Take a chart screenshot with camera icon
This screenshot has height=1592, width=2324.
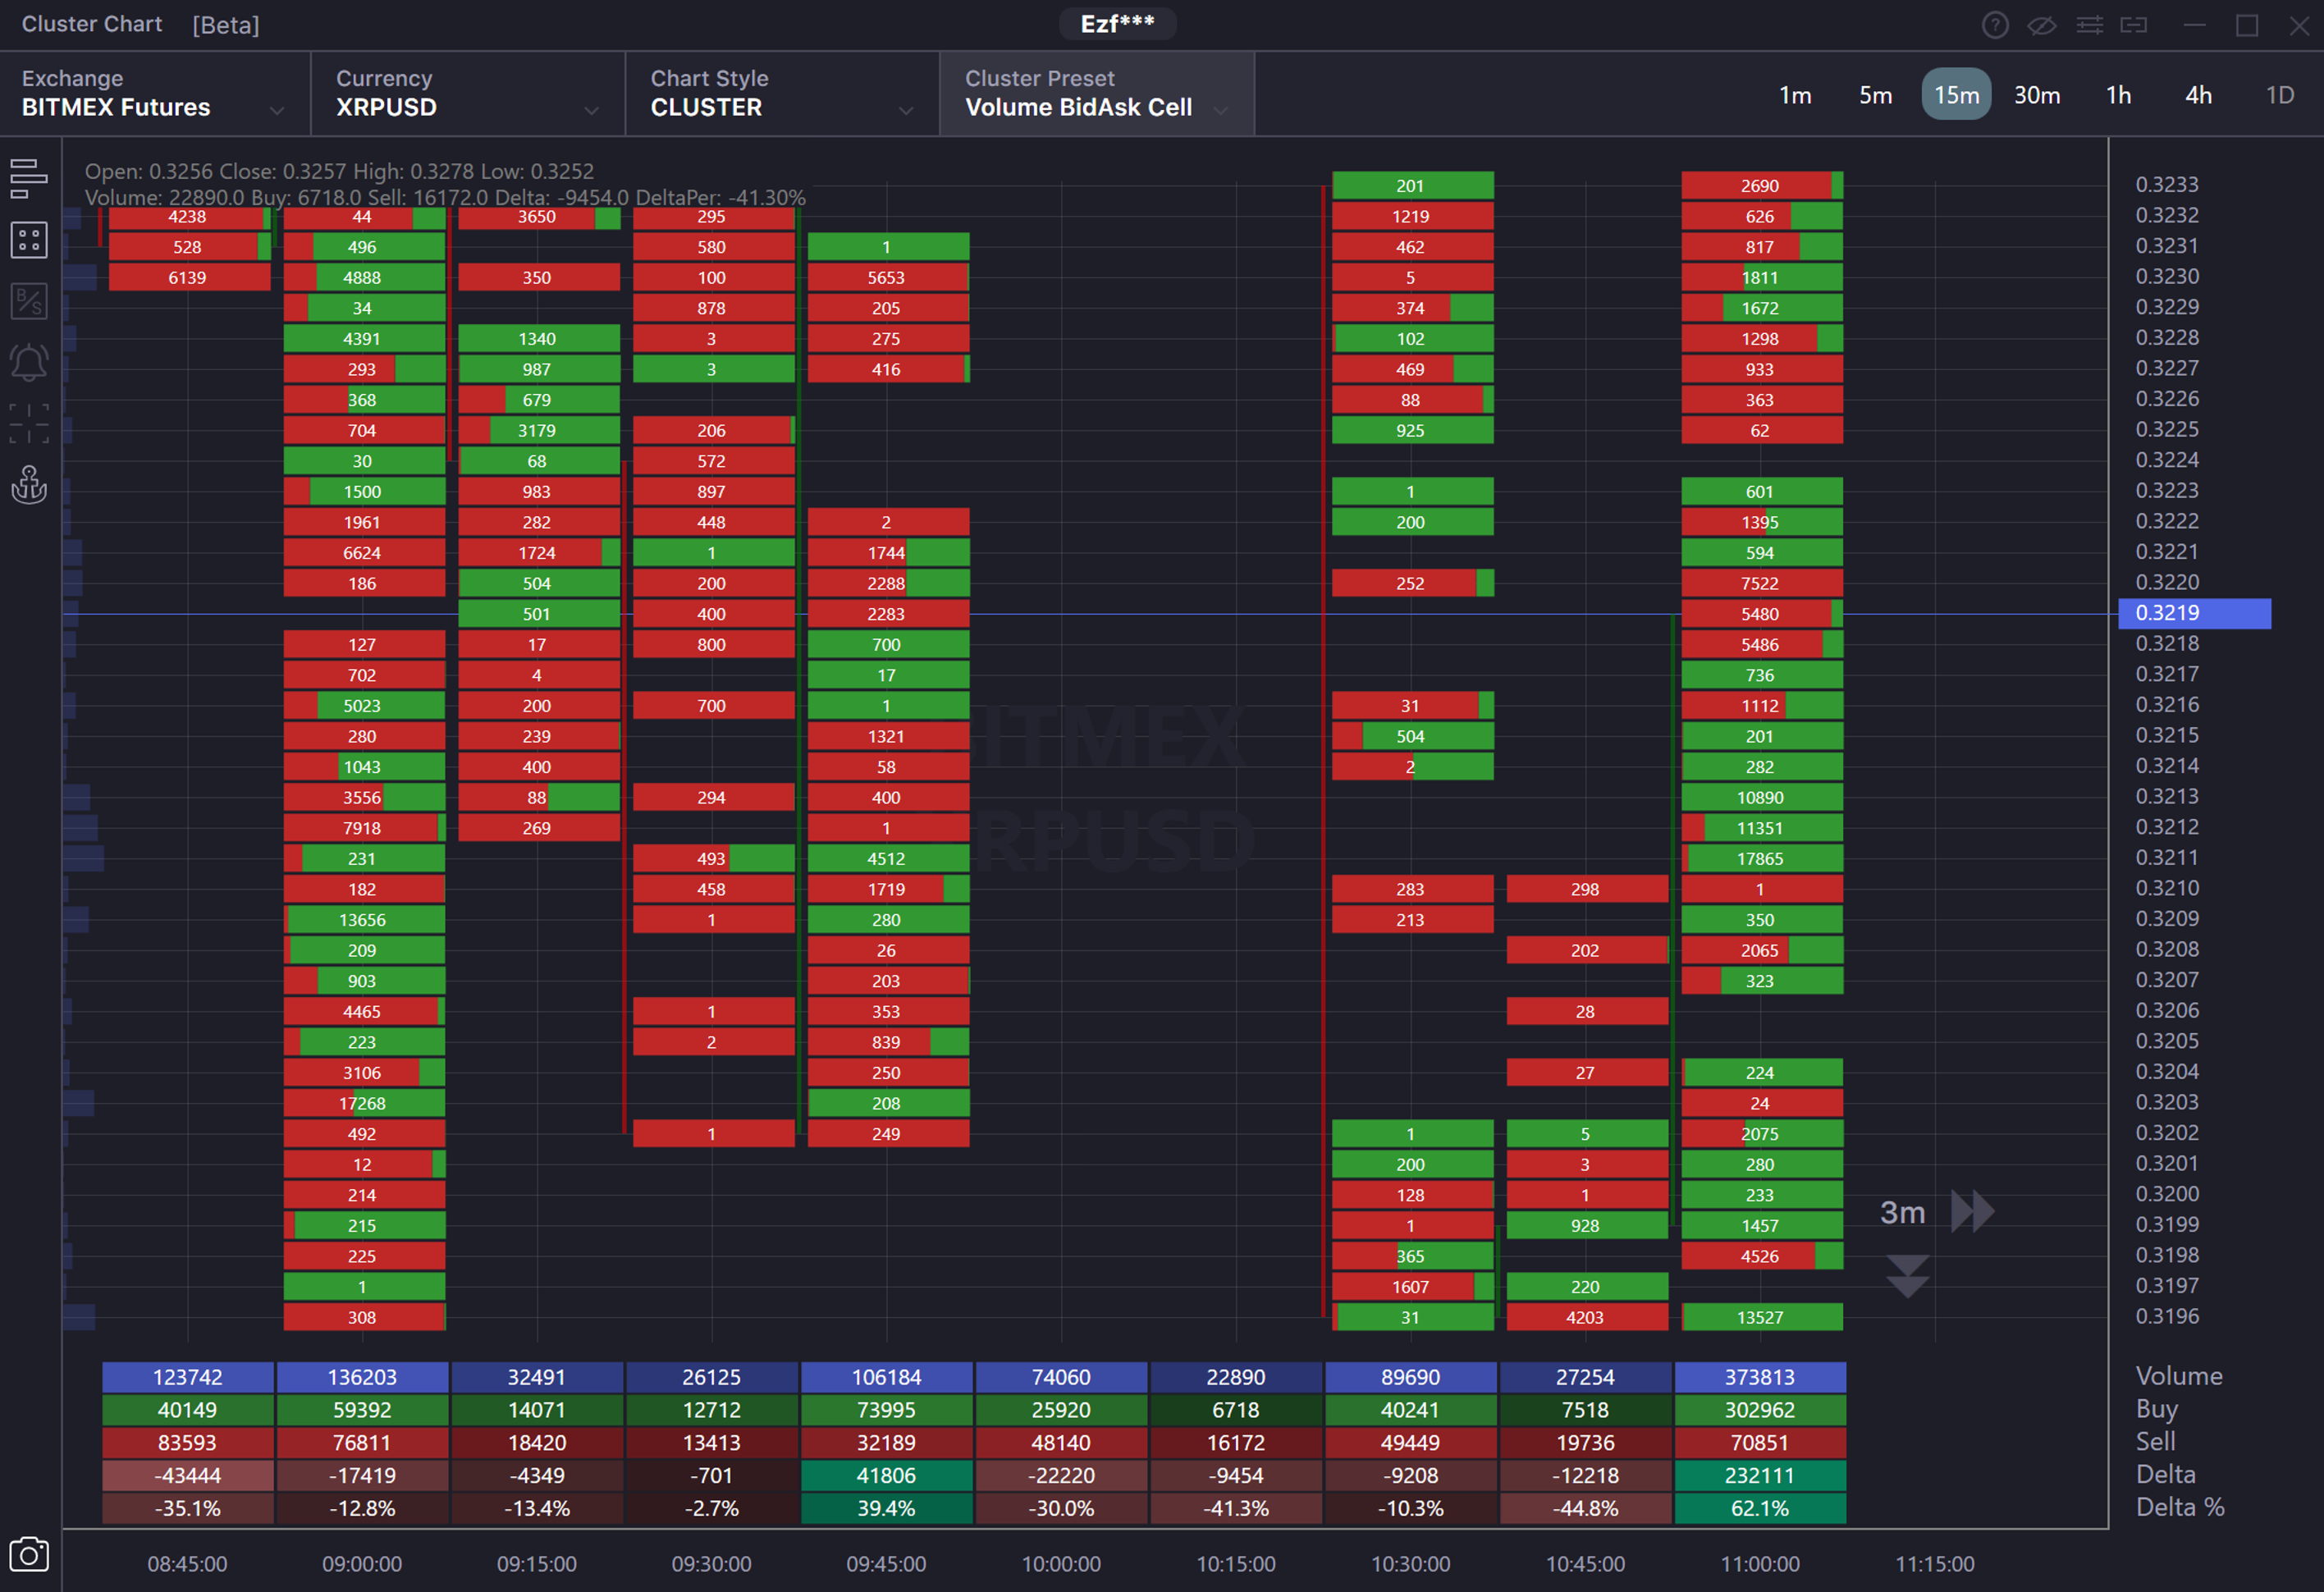coord(28,1555)
